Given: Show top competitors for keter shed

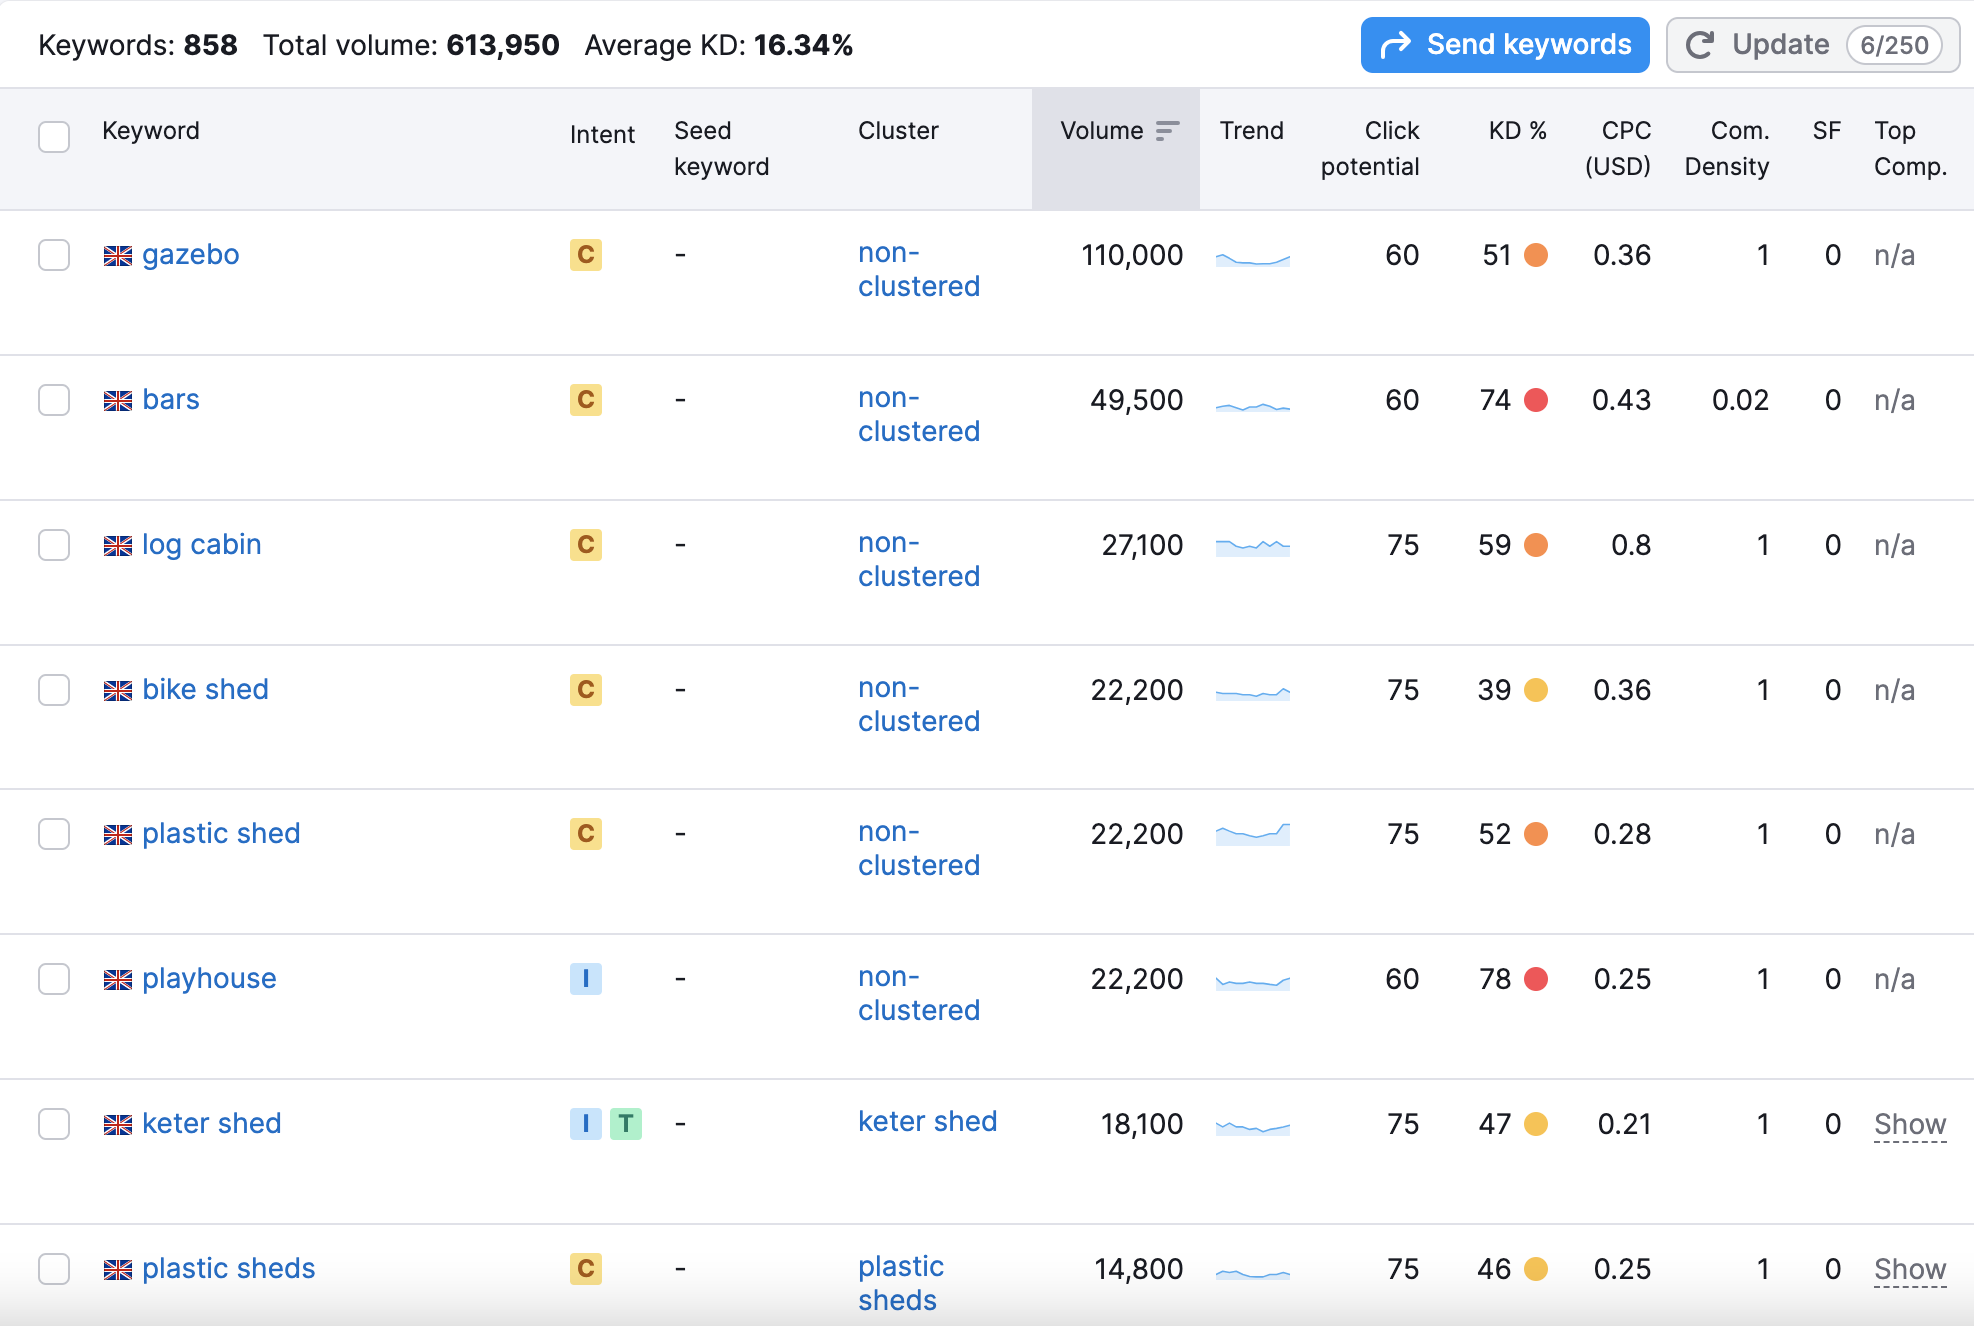Looking at the screenshot, I should pyautogui.click(x=1910, y=1125).
